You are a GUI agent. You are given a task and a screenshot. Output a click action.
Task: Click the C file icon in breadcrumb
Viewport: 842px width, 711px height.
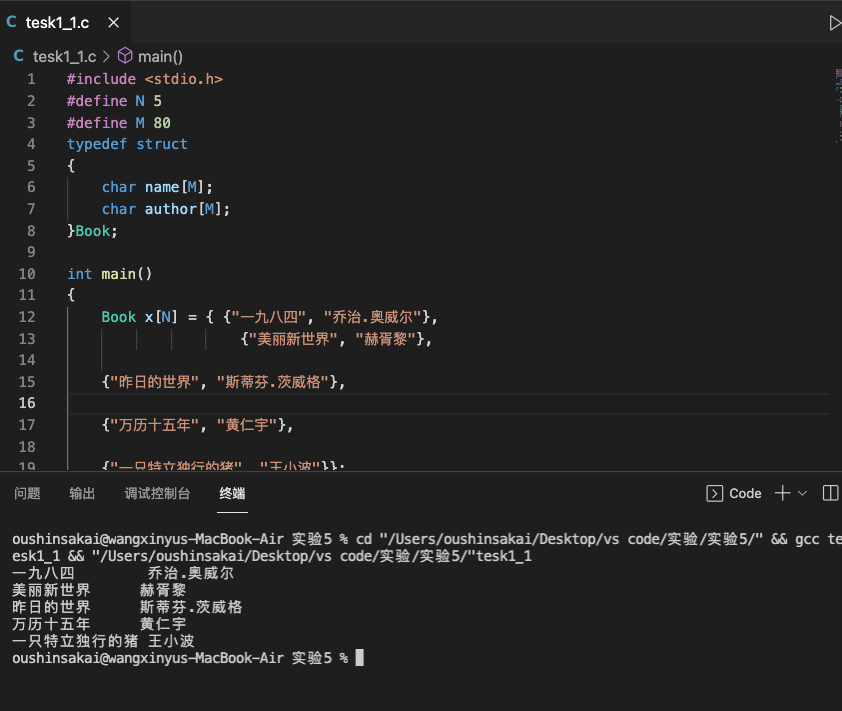(x=19, y=57)
